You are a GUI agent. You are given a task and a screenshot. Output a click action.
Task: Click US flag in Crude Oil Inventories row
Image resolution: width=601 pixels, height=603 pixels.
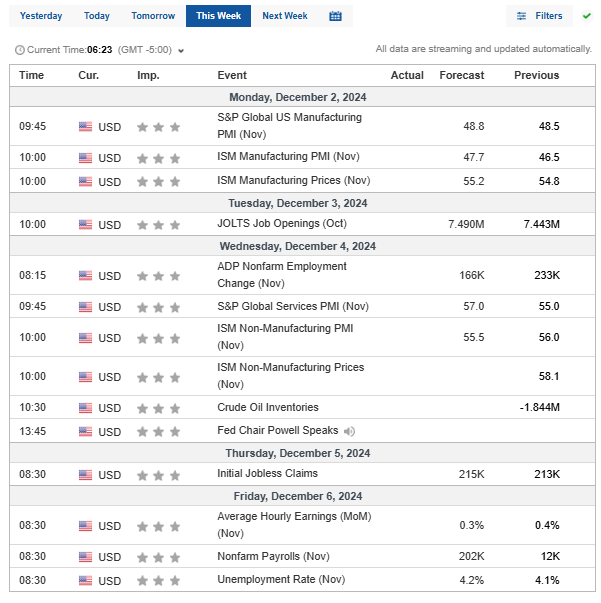(x=85, y=408)
